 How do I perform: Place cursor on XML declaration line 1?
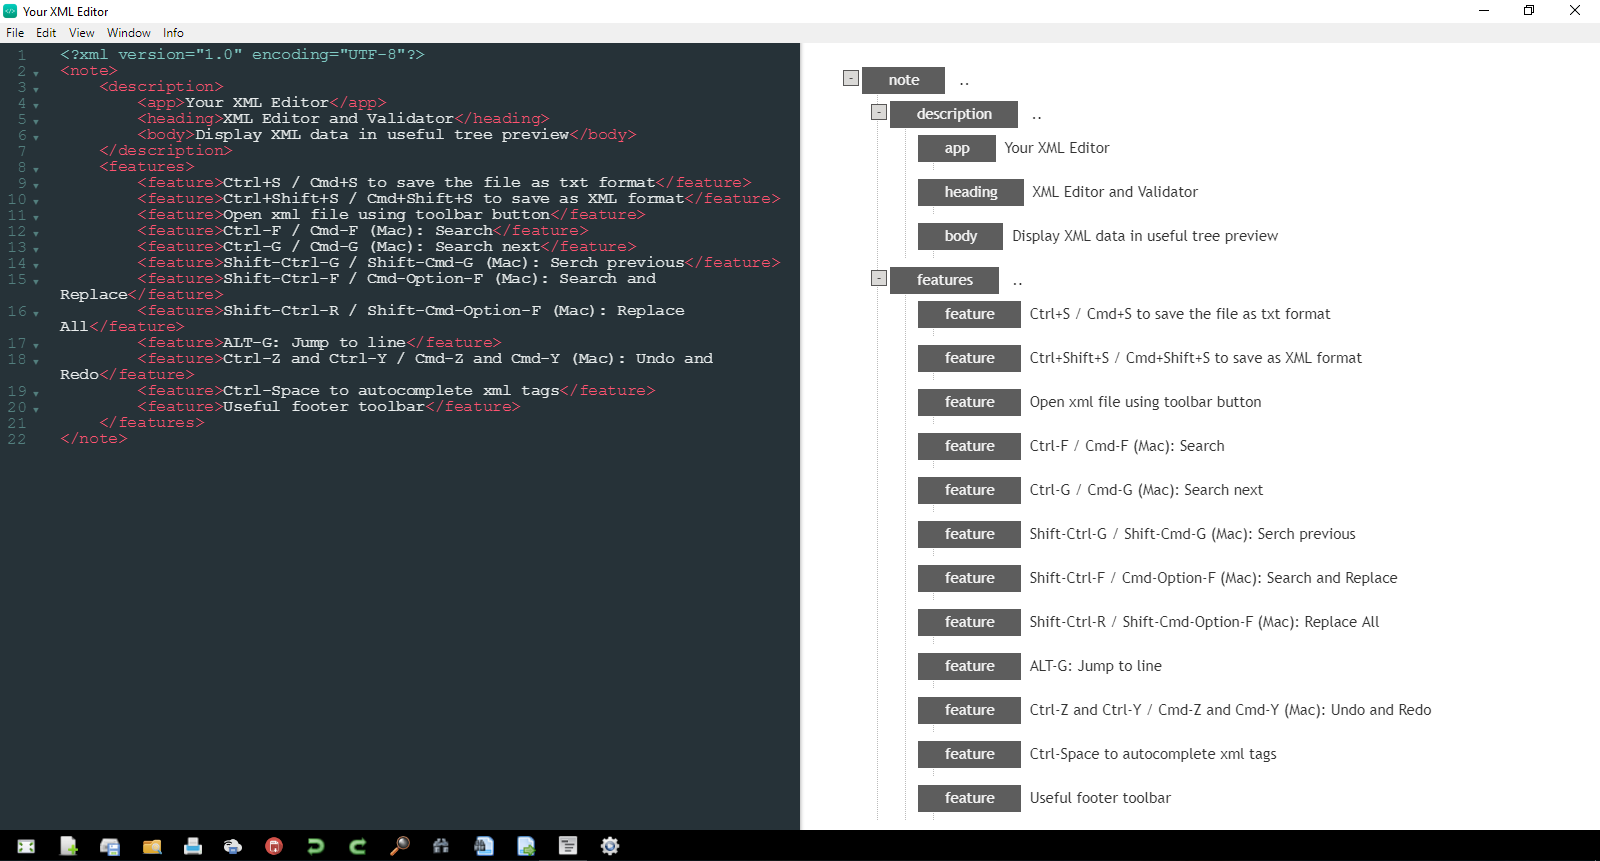click(x=242, y=54)
